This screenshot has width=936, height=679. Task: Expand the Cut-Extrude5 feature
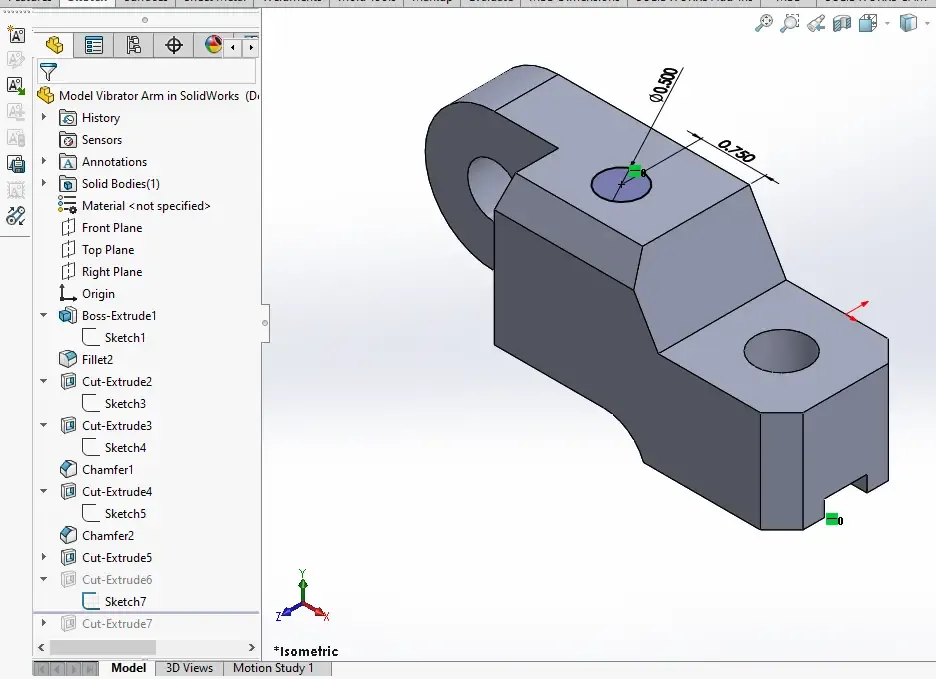pos(44,557)
